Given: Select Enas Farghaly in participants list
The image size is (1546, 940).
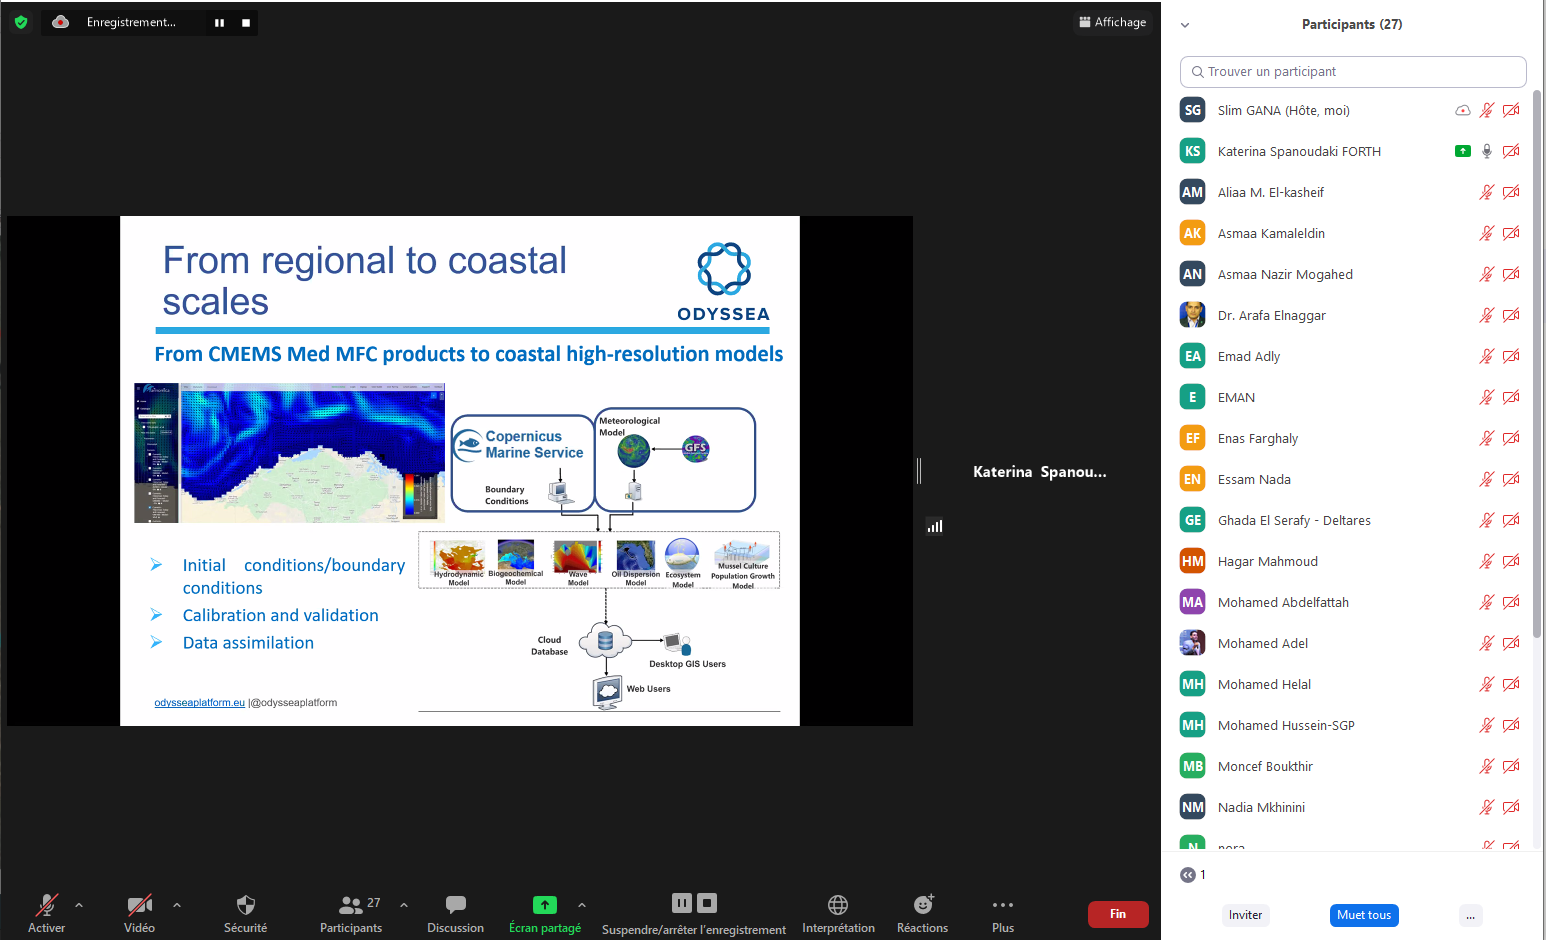Looking at the screenshot, I should [1353, 438].
